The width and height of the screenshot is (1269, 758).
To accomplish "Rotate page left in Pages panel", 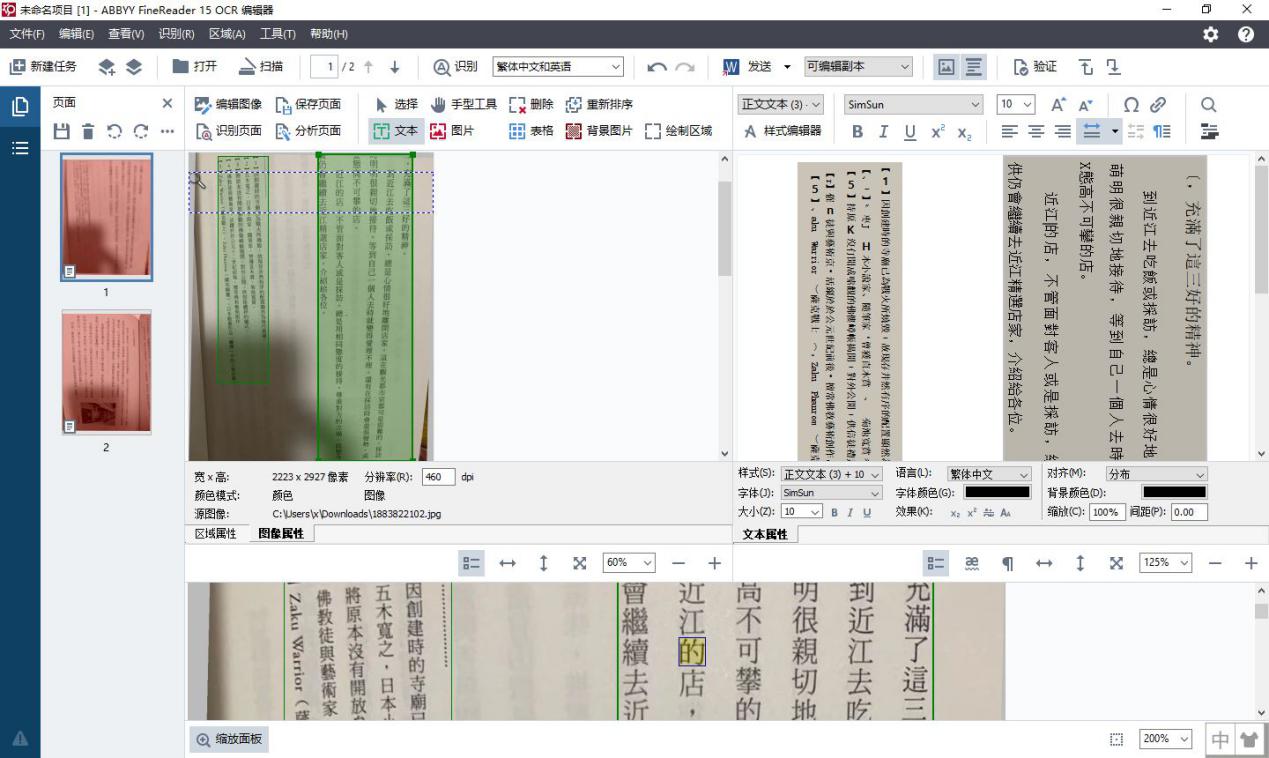I will point(114,131).
